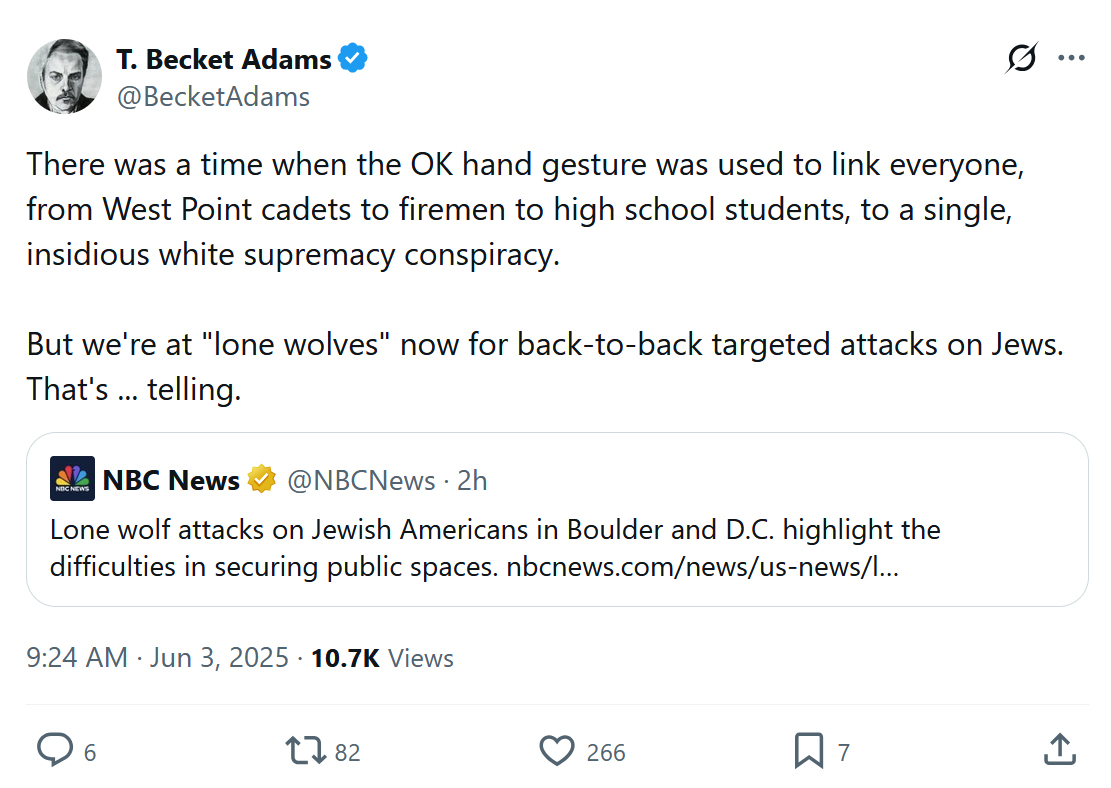Screen dimensions: 1111x788
Task: Open the quoted tweet's 2h timestamp
Action: pos(472,480)
